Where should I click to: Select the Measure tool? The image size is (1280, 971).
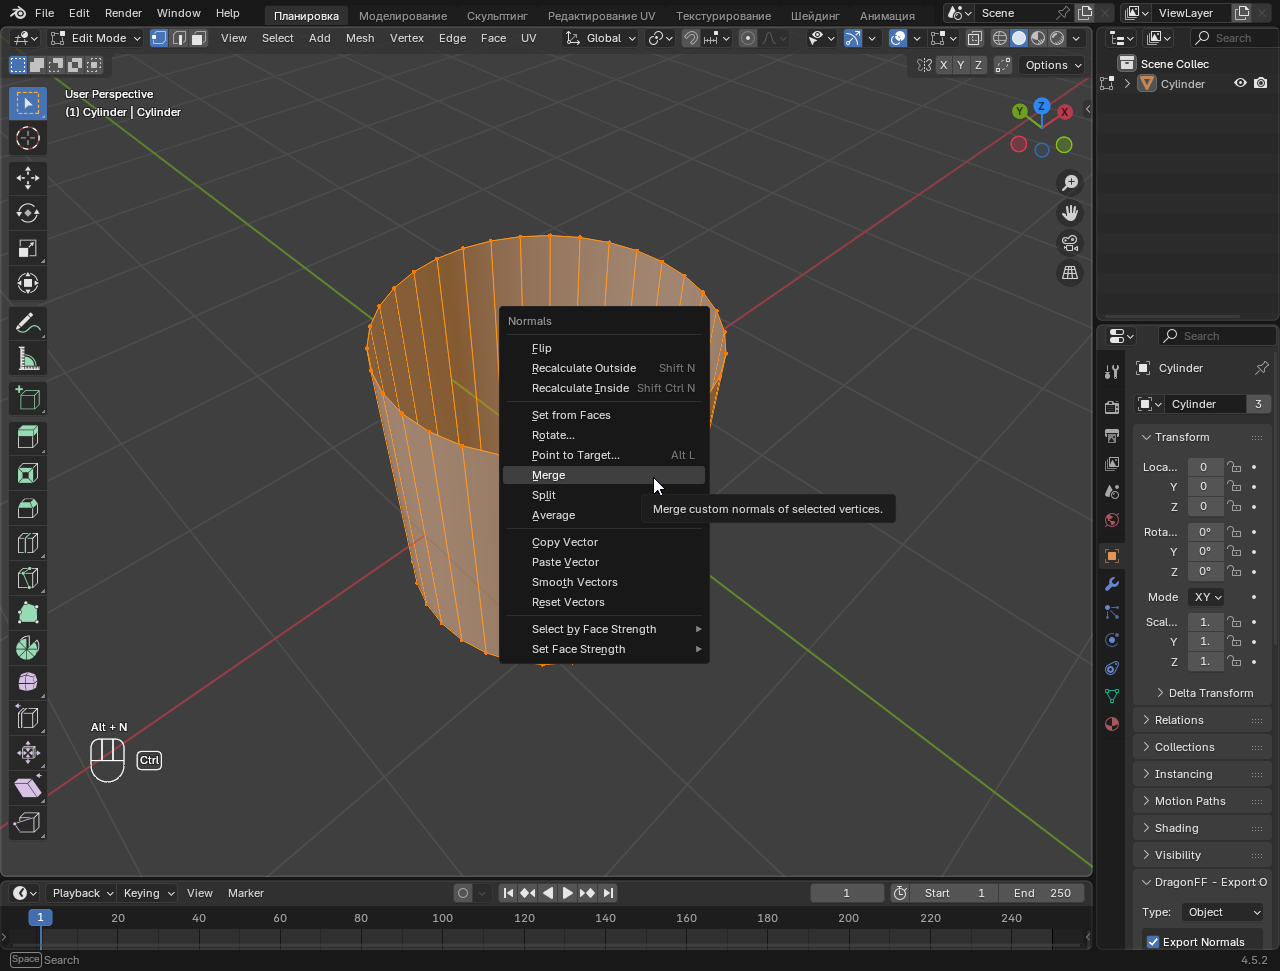[27, 359]
